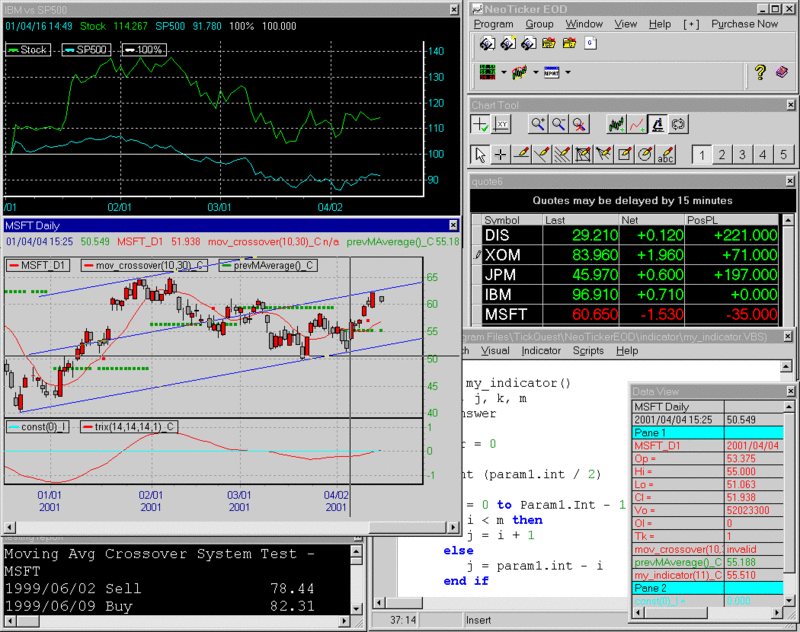Viewport: 800px width, 632px height.
Task: Click the refresh chart circular arrows icon
Action: (678, 124)
